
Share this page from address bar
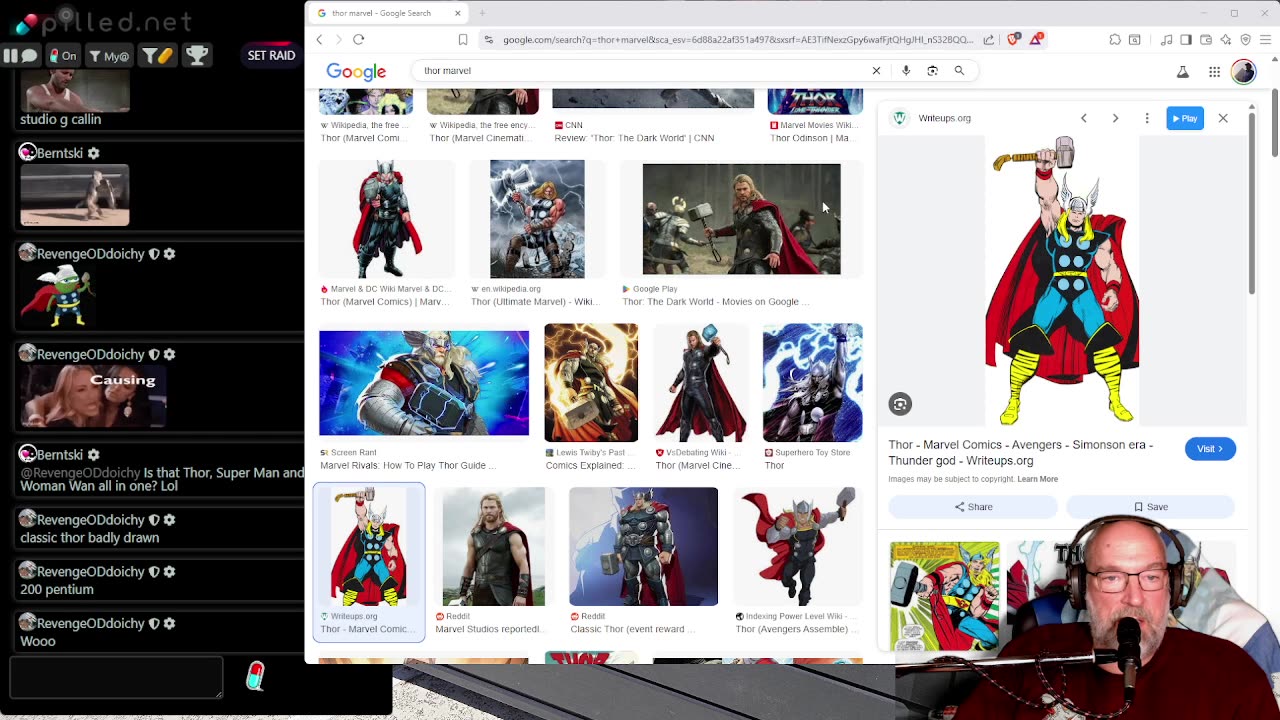coord(989,40)
